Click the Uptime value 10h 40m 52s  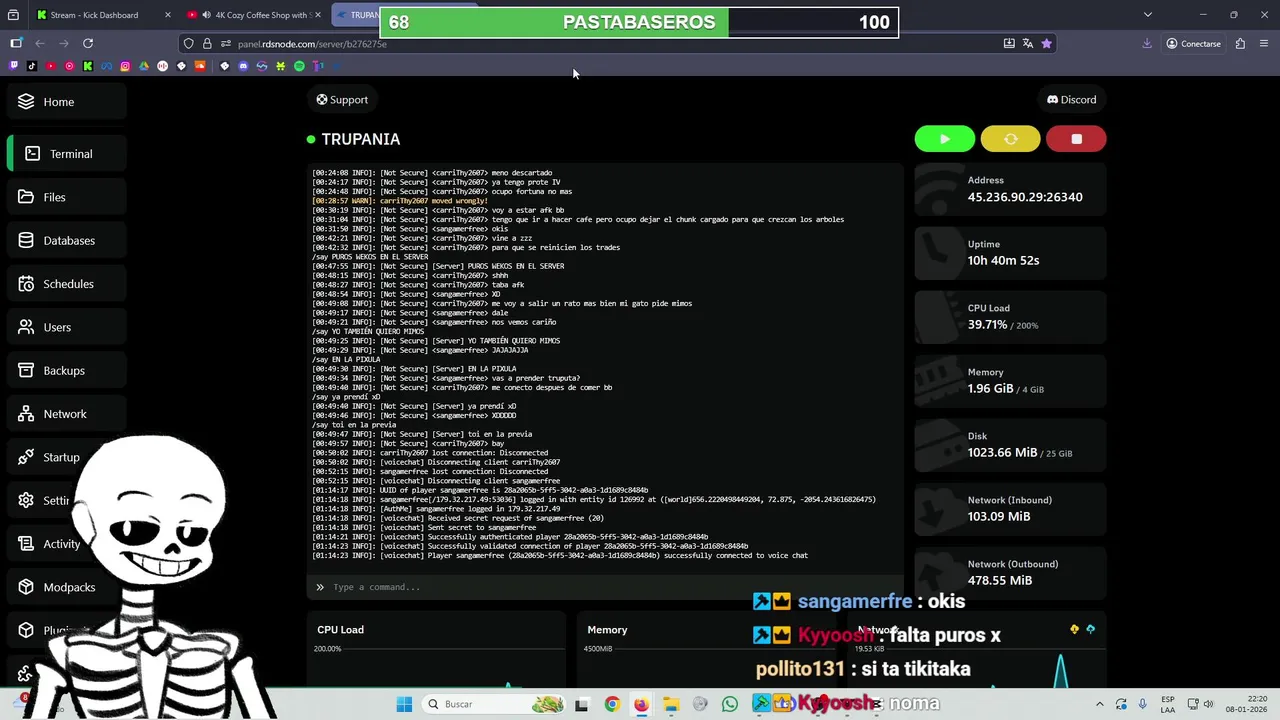1003,260
